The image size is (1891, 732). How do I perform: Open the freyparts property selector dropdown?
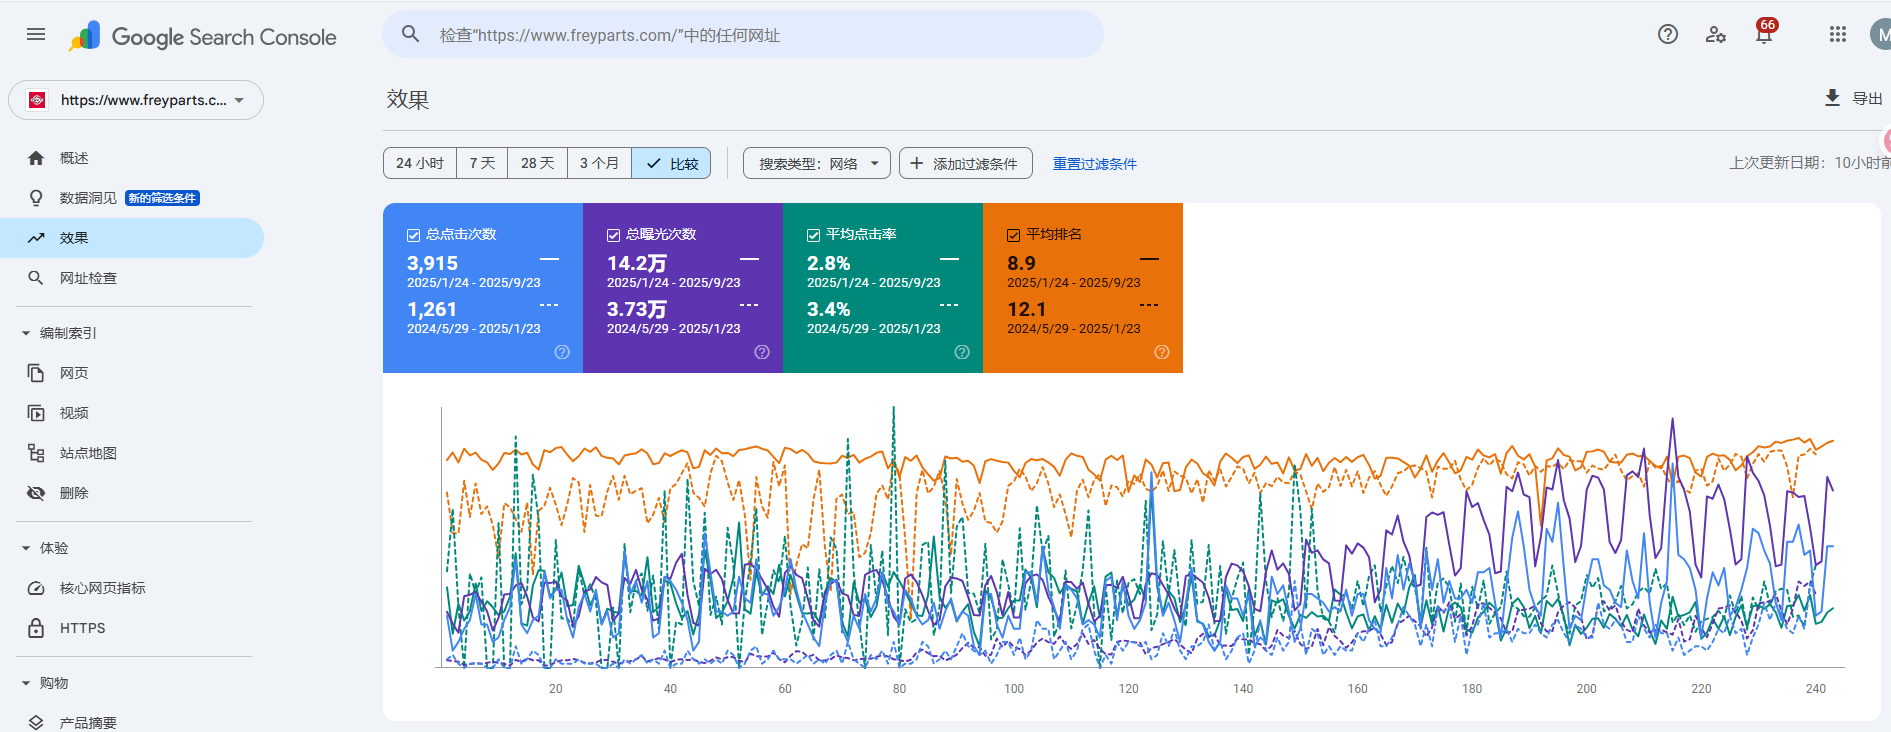(x=136, y=100)
